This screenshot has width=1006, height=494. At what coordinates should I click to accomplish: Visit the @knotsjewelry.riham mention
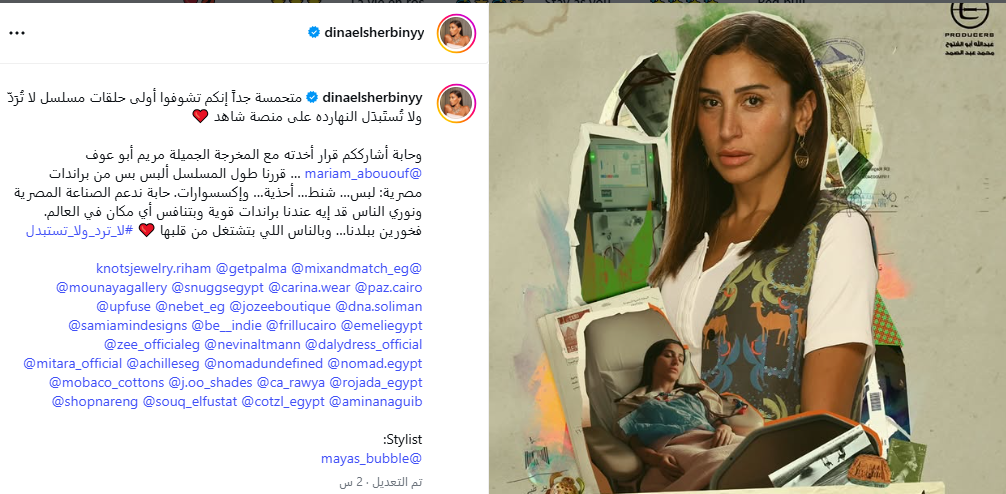[154, 268]
